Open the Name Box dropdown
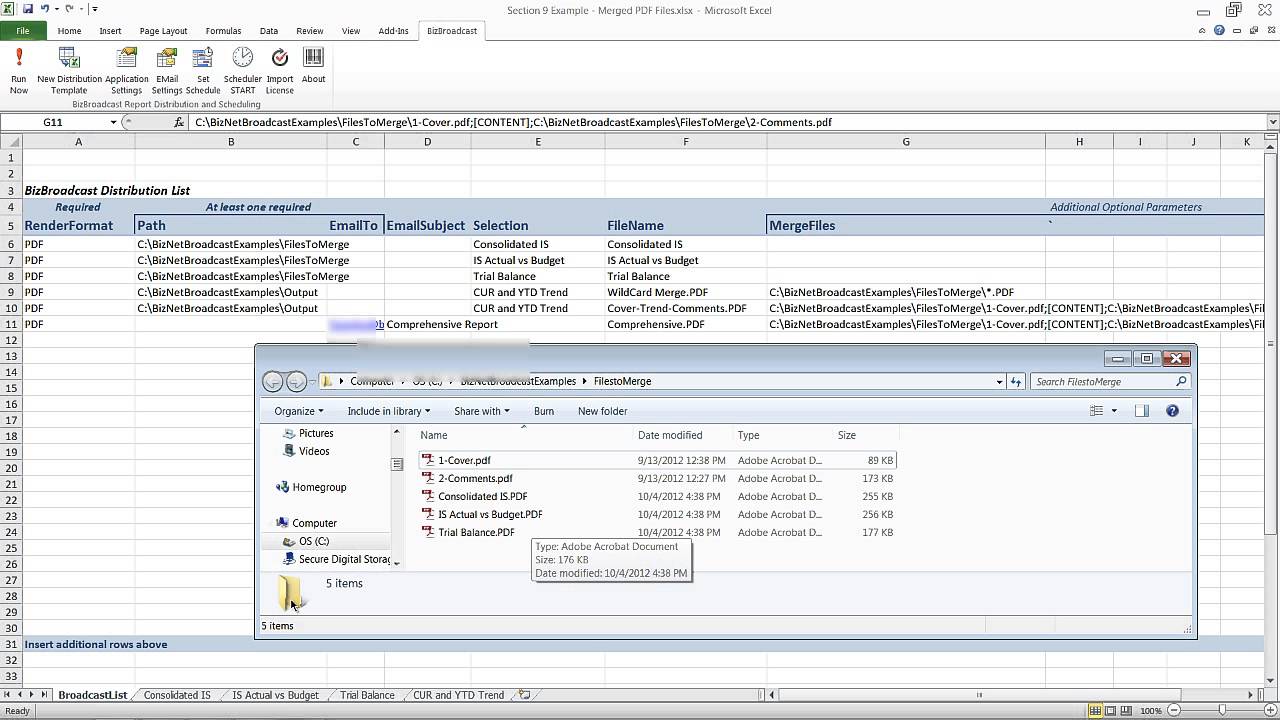Screen dimensions: 1280x720 coord(113,122)
